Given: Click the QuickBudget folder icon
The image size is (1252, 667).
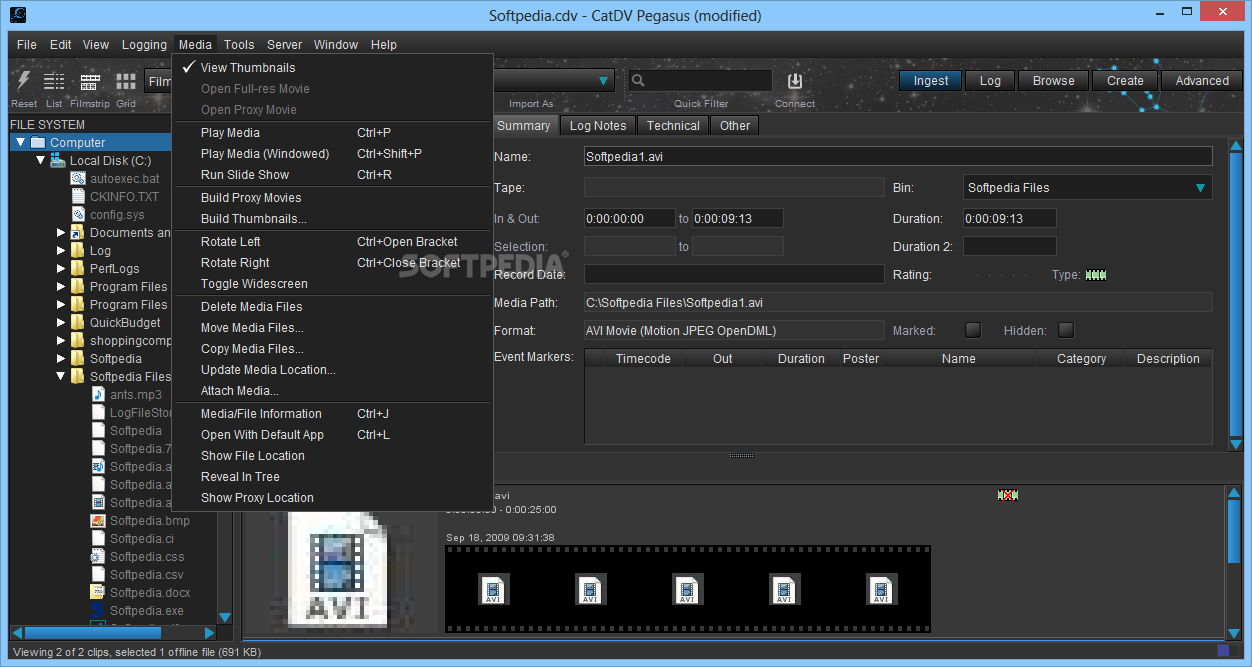Looking at the screenshot, I should pos(78,323).
